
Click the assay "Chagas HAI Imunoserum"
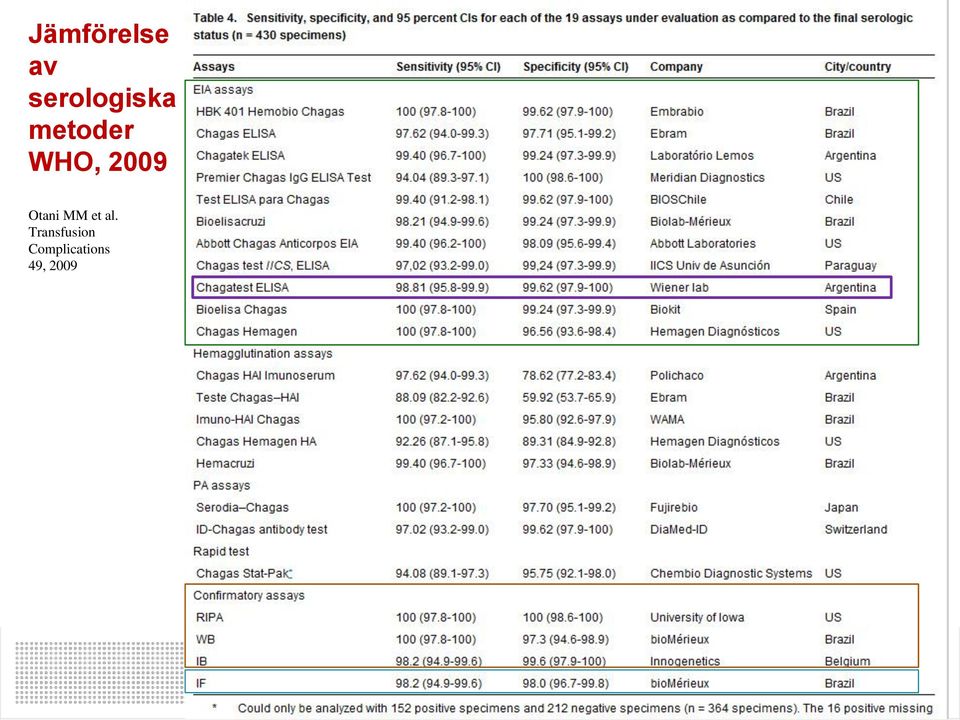tap(265, 376)
